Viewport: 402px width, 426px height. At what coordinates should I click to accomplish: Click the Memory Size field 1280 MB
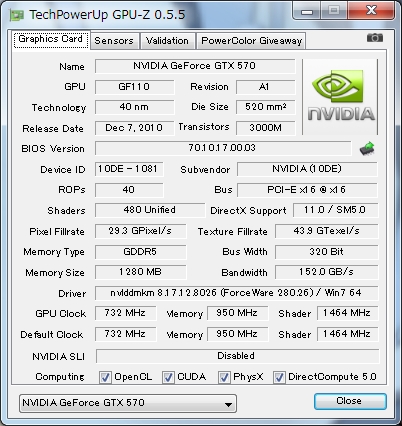[x=140, y=272]
